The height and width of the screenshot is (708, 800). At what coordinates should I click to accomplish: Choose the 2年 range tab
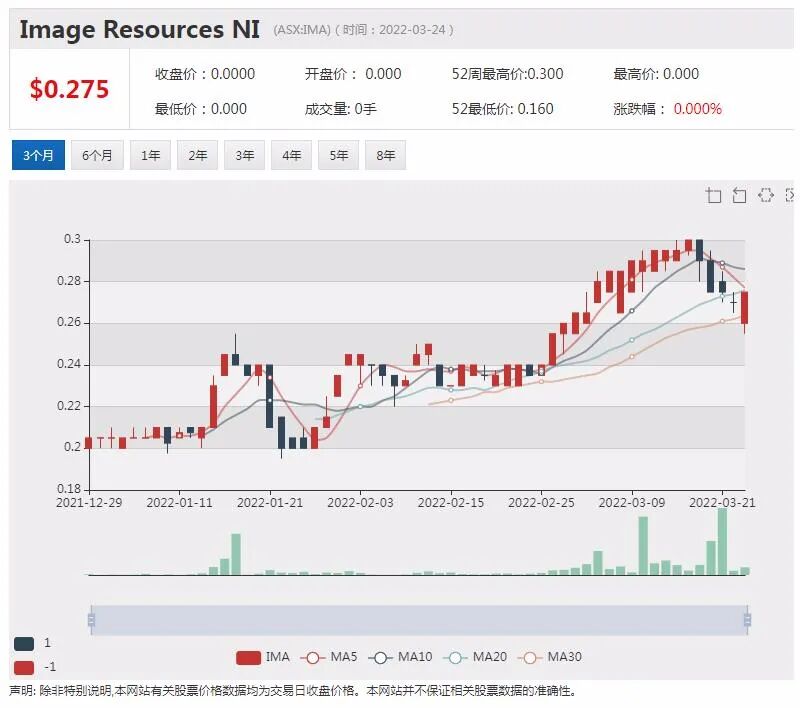(197, 155)
